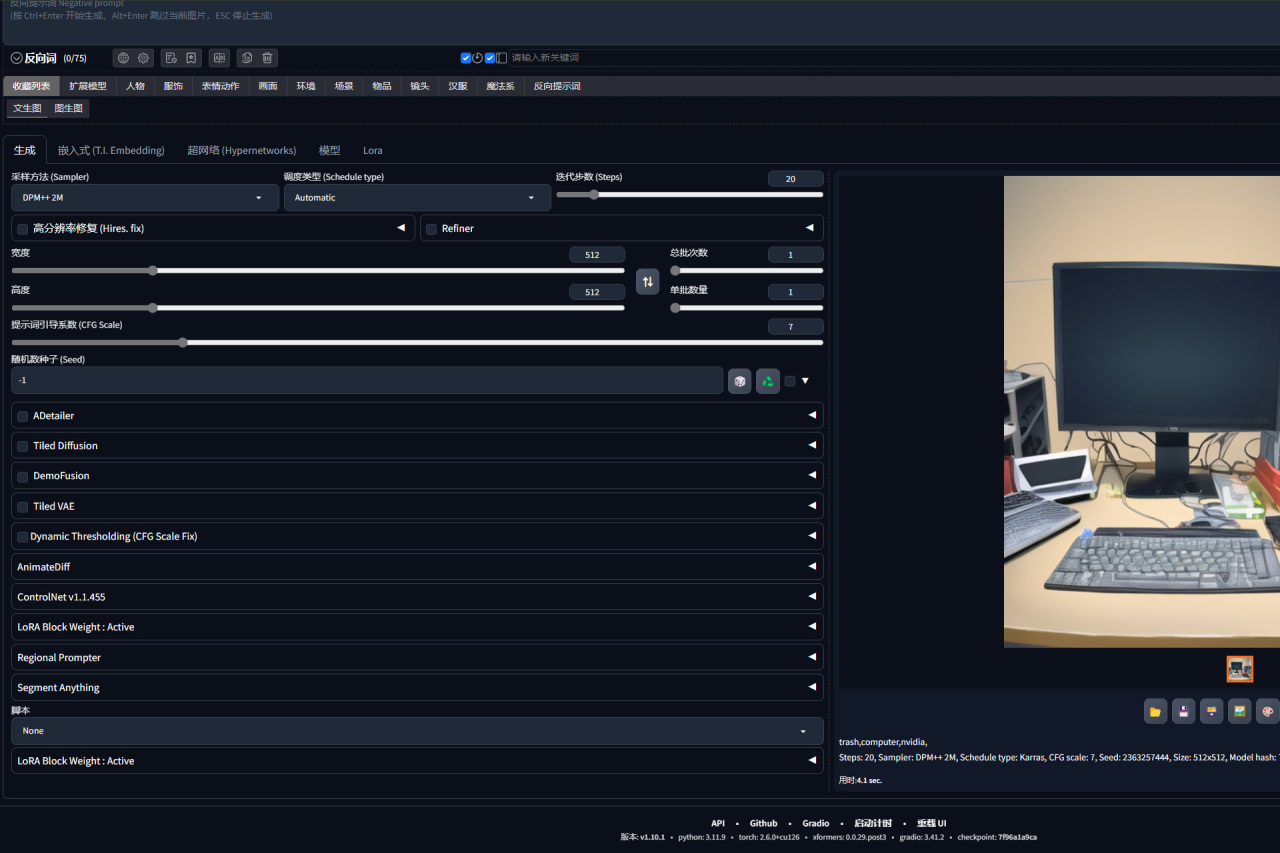Switch to the 模型 tab

tap(329, 150)
